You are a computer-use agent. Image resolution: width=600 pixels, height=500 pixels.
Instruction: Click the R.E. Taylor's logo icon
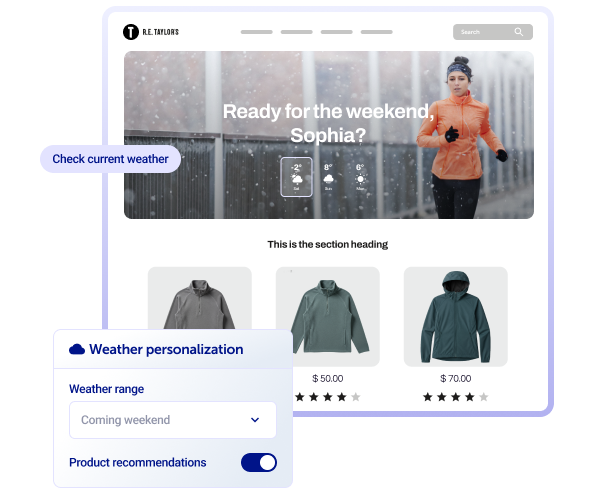[x=130, y=32]
